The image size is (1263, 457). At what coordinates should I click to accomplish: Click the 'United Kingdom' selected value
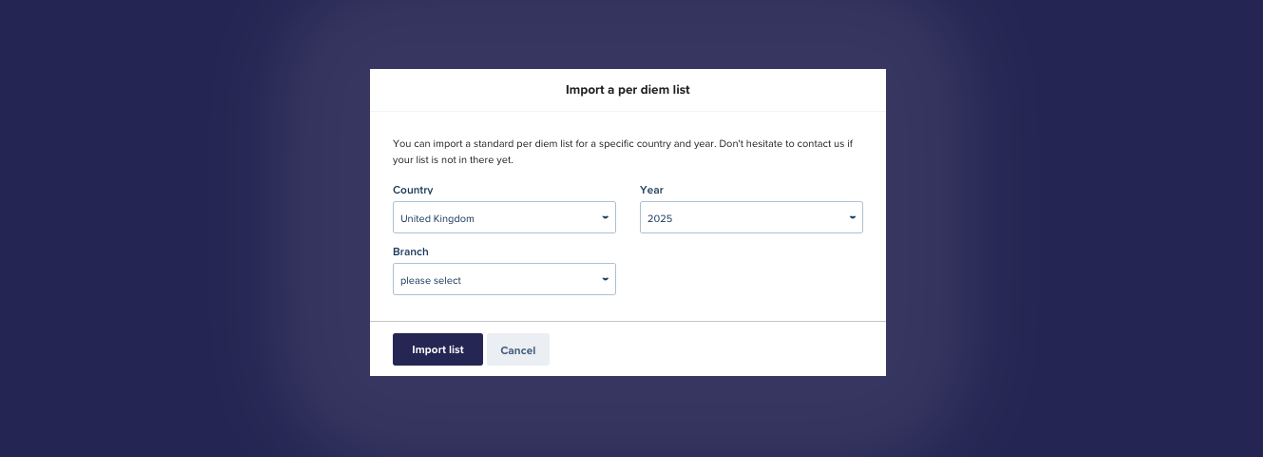pyautogui.click(x=437, y=218)
